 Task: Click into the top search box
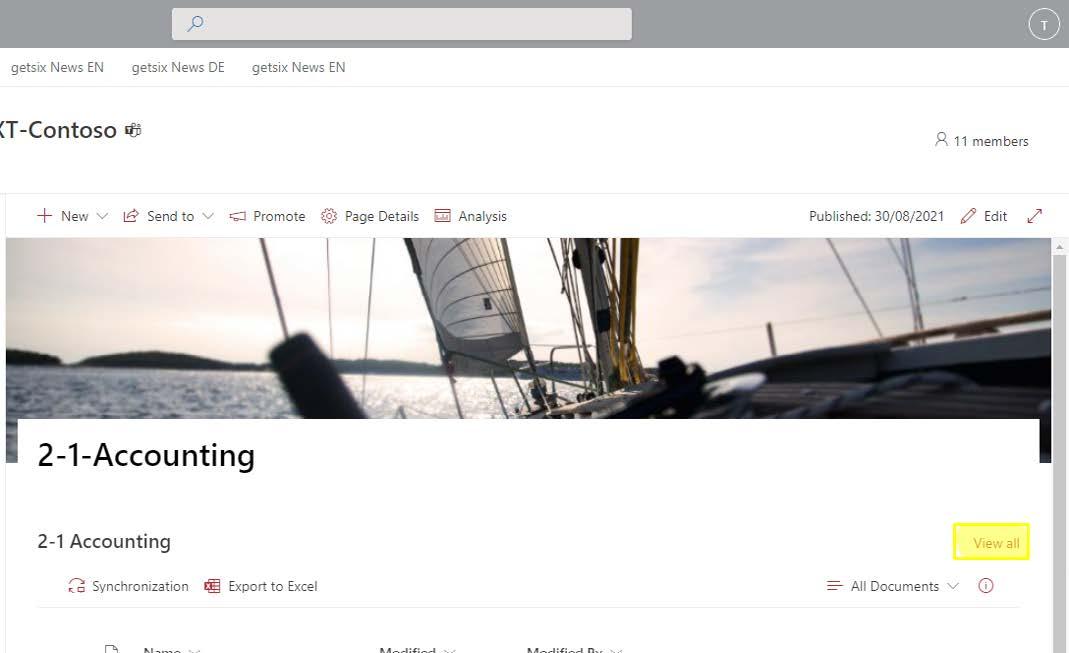pyautogui.click(x=402, y=24)
